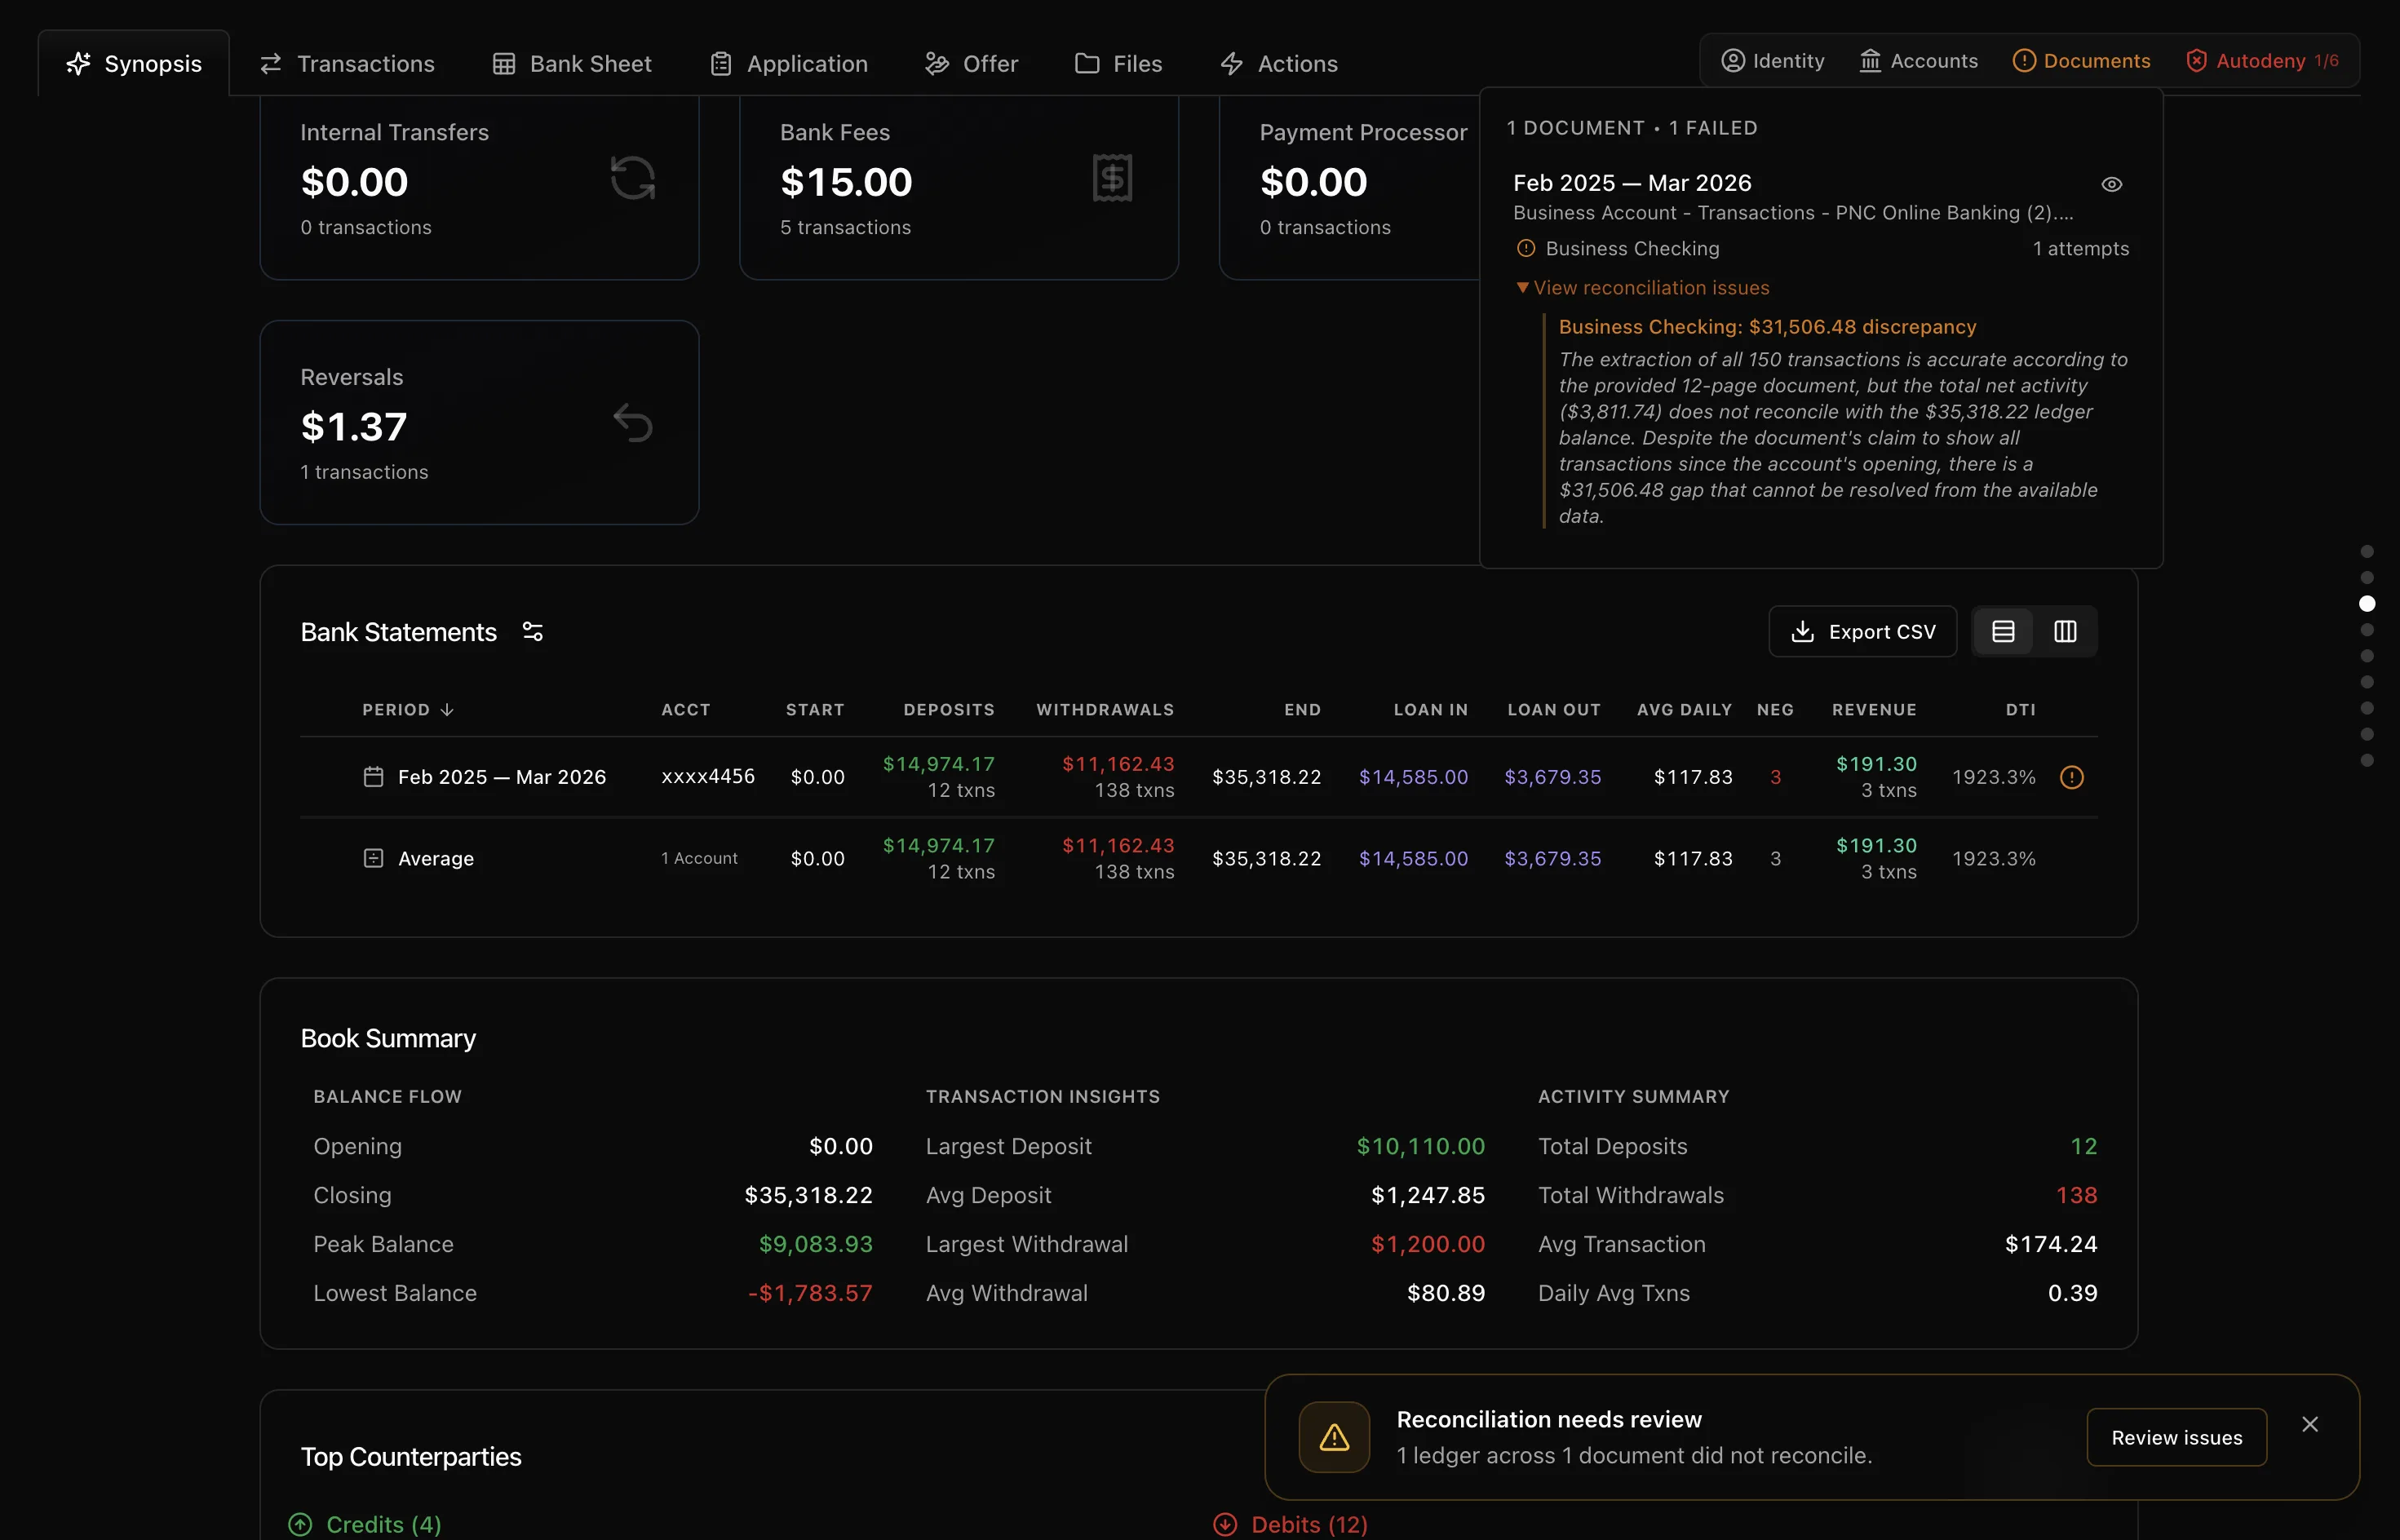The width and height of the screenshot is (2400, 1540).
Task: Open the Autodeny 1/6 status
Action: [2262, 61]
